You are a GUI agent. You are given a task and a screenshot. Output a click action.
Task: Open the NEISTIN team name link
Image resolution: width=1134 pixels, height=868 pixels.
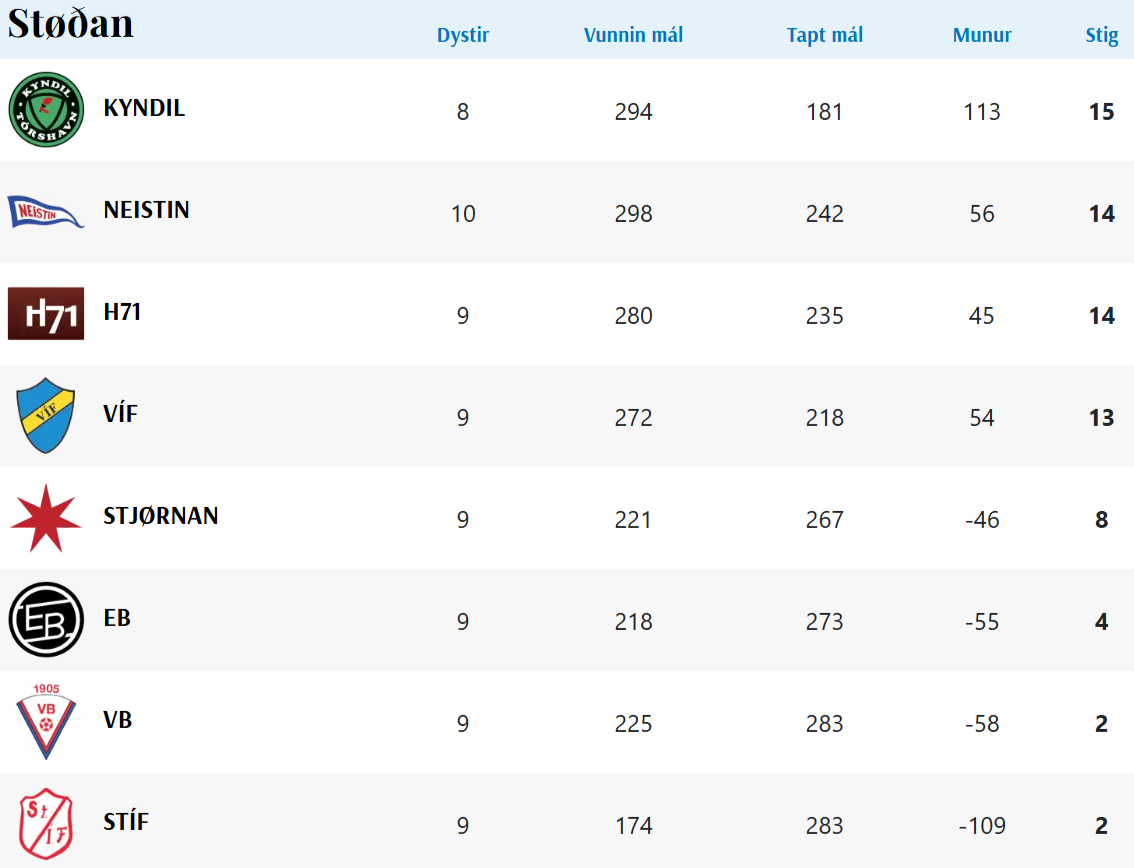pos(146,210)
